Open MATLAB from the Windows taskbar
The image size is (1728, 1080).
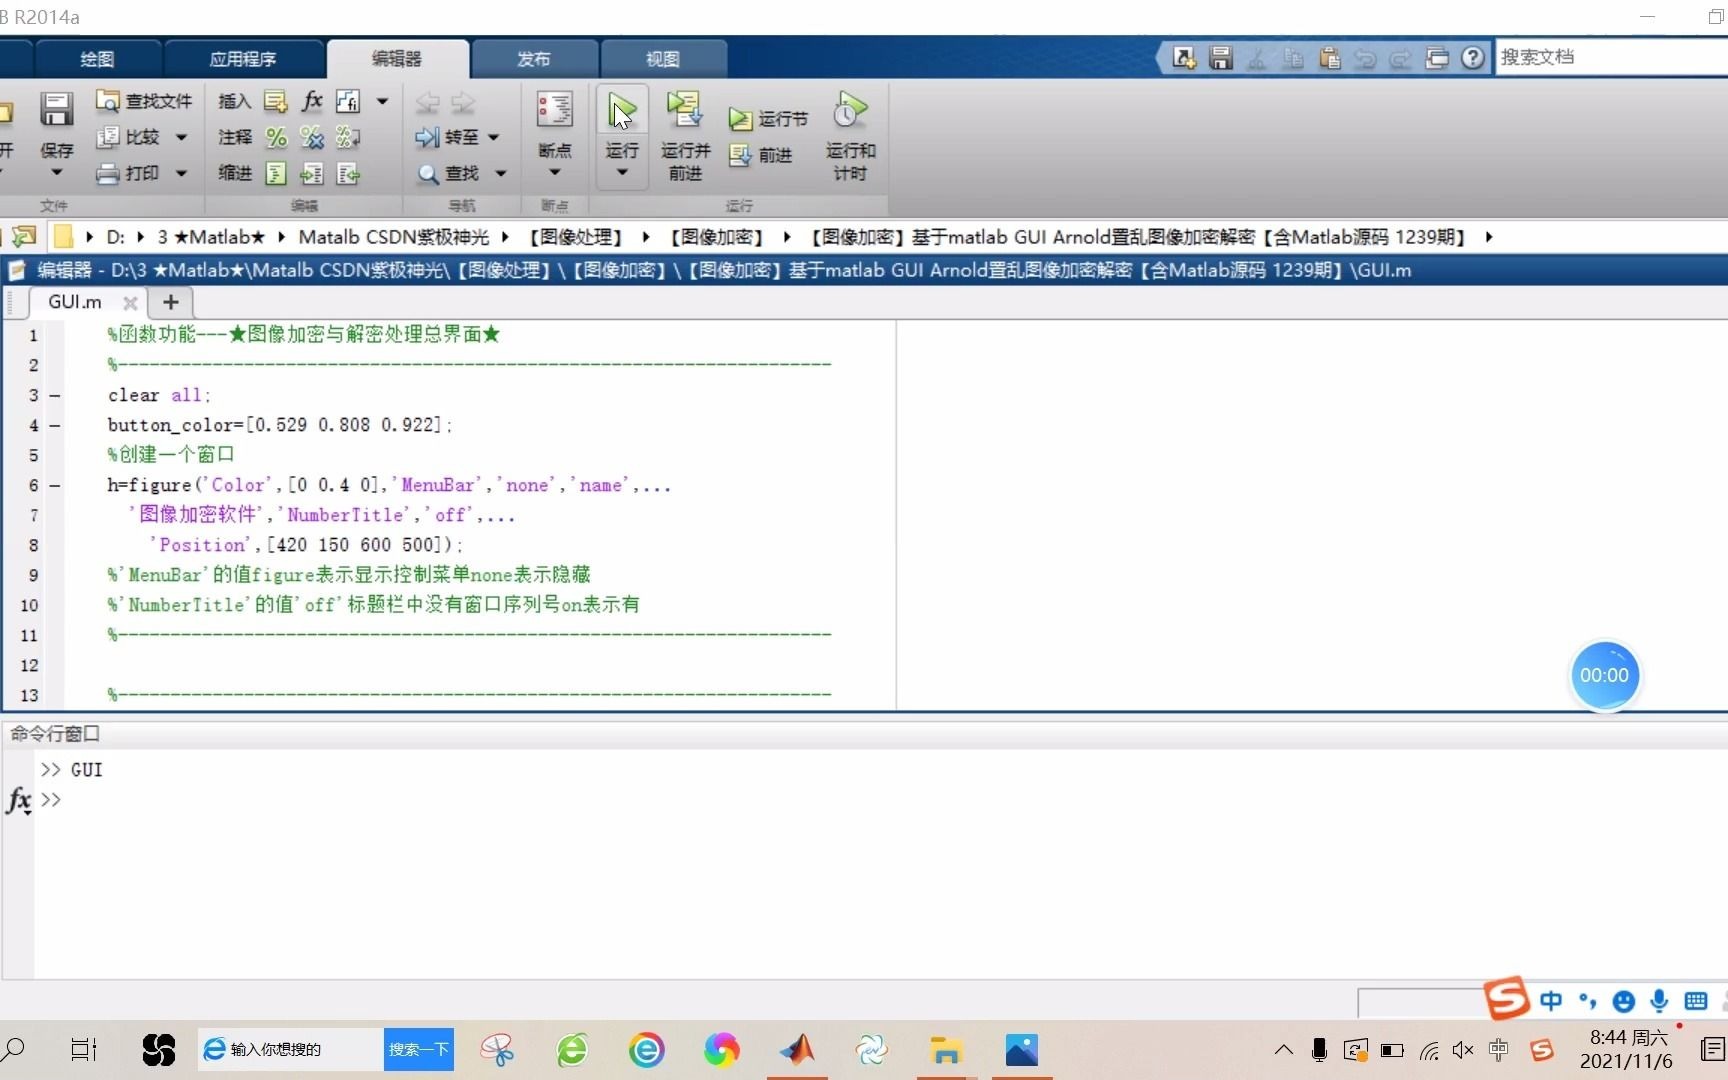point(797,1050)
